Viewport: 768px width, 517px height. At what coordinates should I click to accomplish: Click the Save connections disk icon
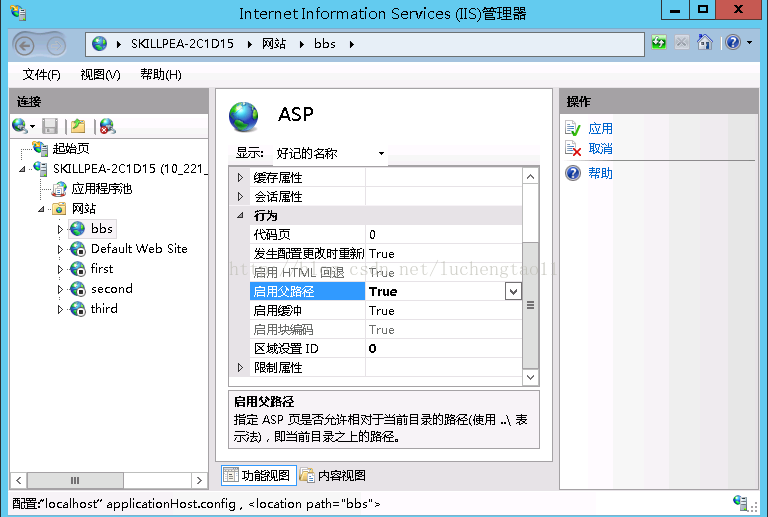point(50,126)
